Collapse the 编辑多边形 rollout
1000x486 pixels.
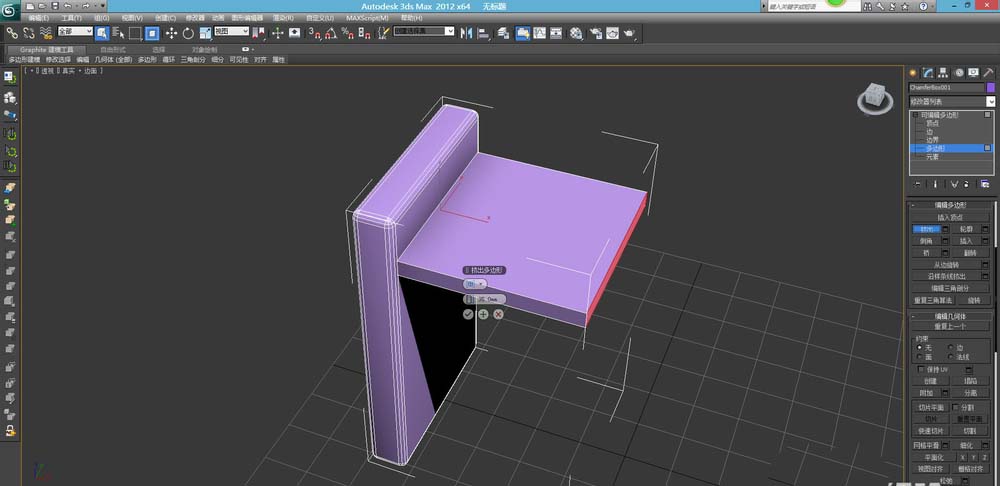tap(950, 205)
